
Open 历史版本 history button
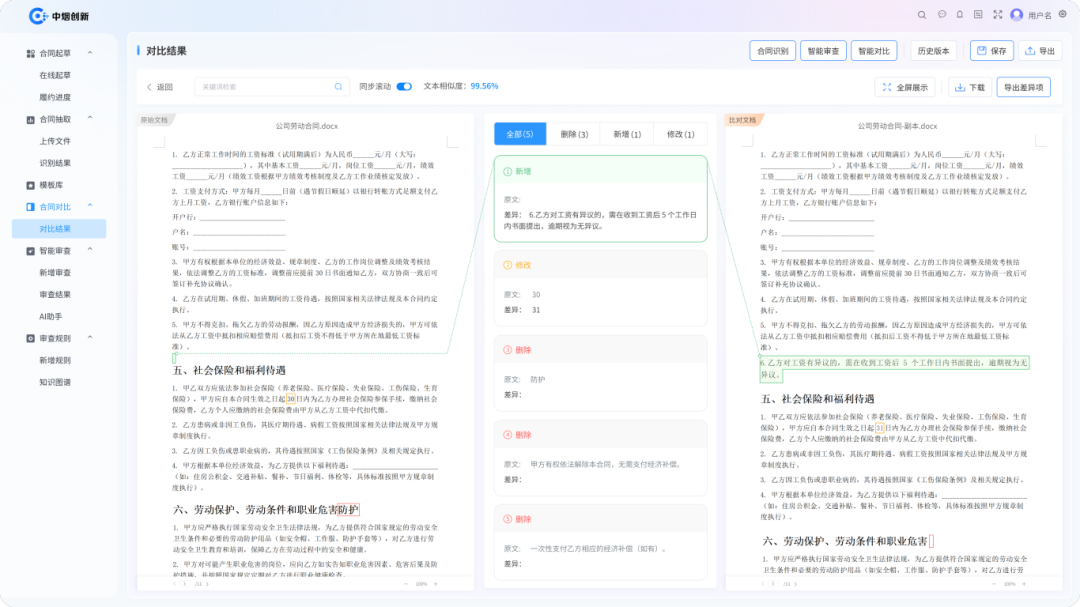pos(933,51)
